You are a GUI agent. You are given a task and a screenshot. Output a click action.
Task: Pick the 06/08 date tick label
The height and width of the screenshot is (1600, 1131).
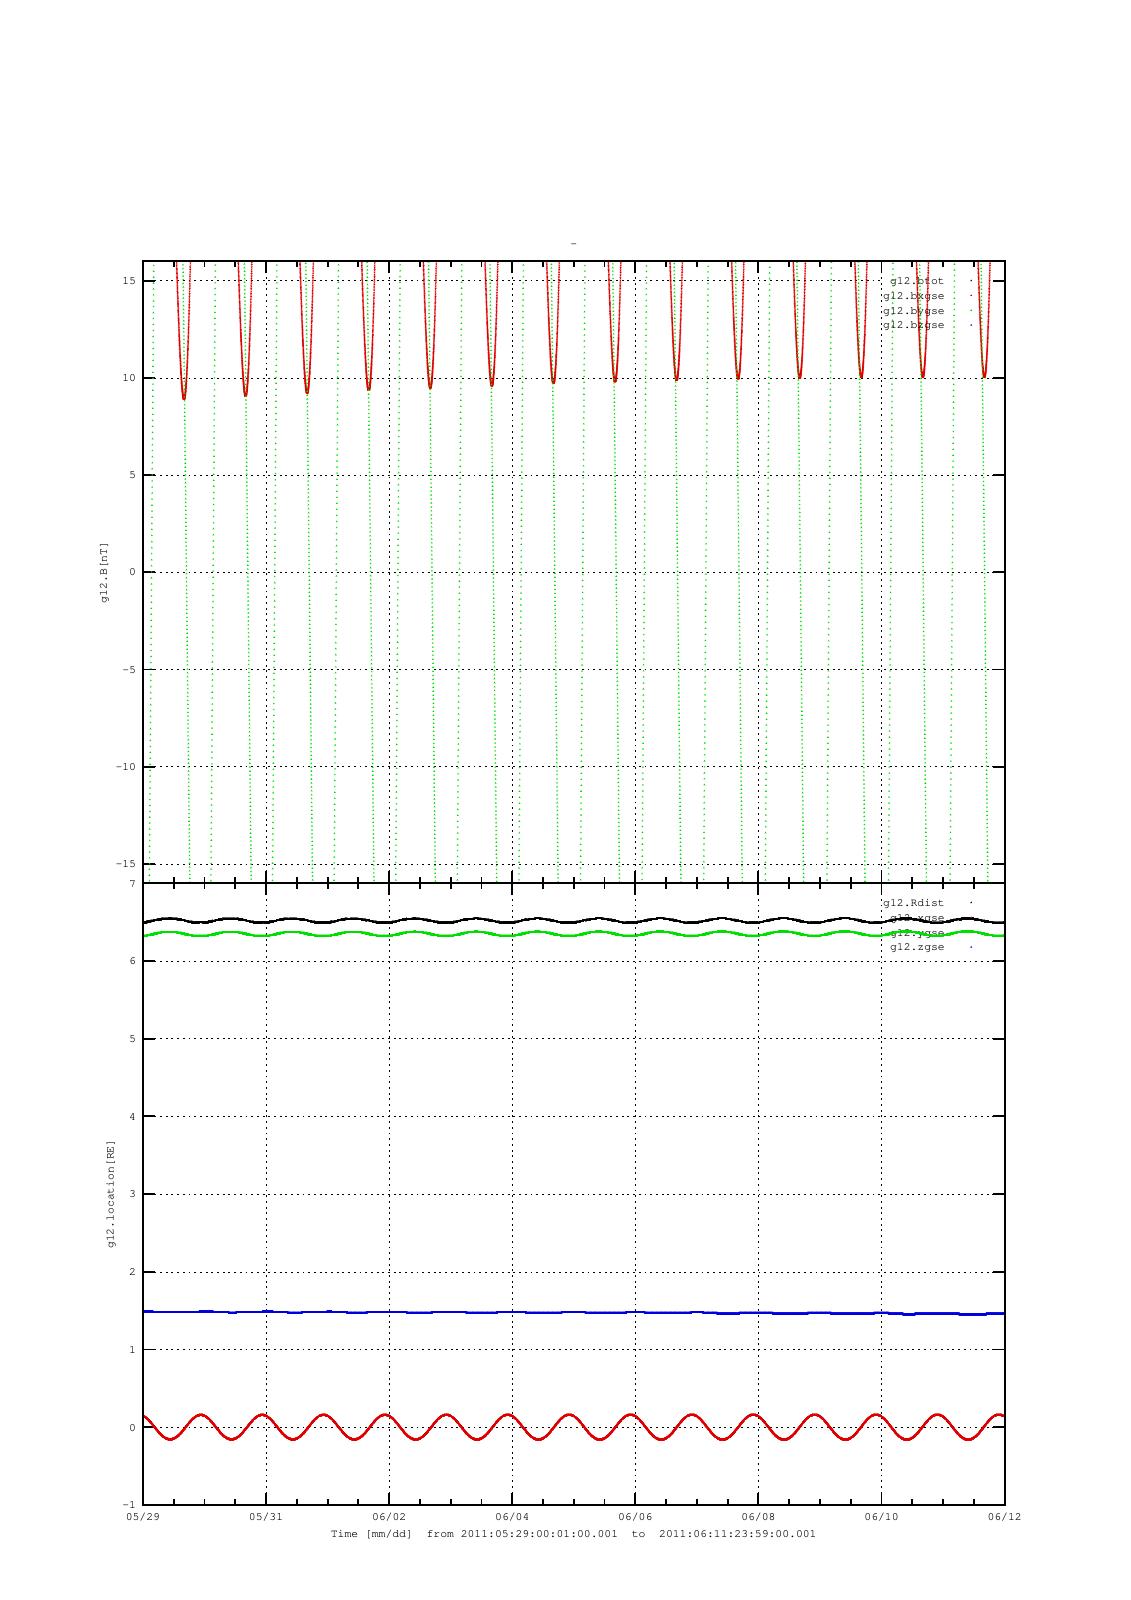pos(758,1516)
